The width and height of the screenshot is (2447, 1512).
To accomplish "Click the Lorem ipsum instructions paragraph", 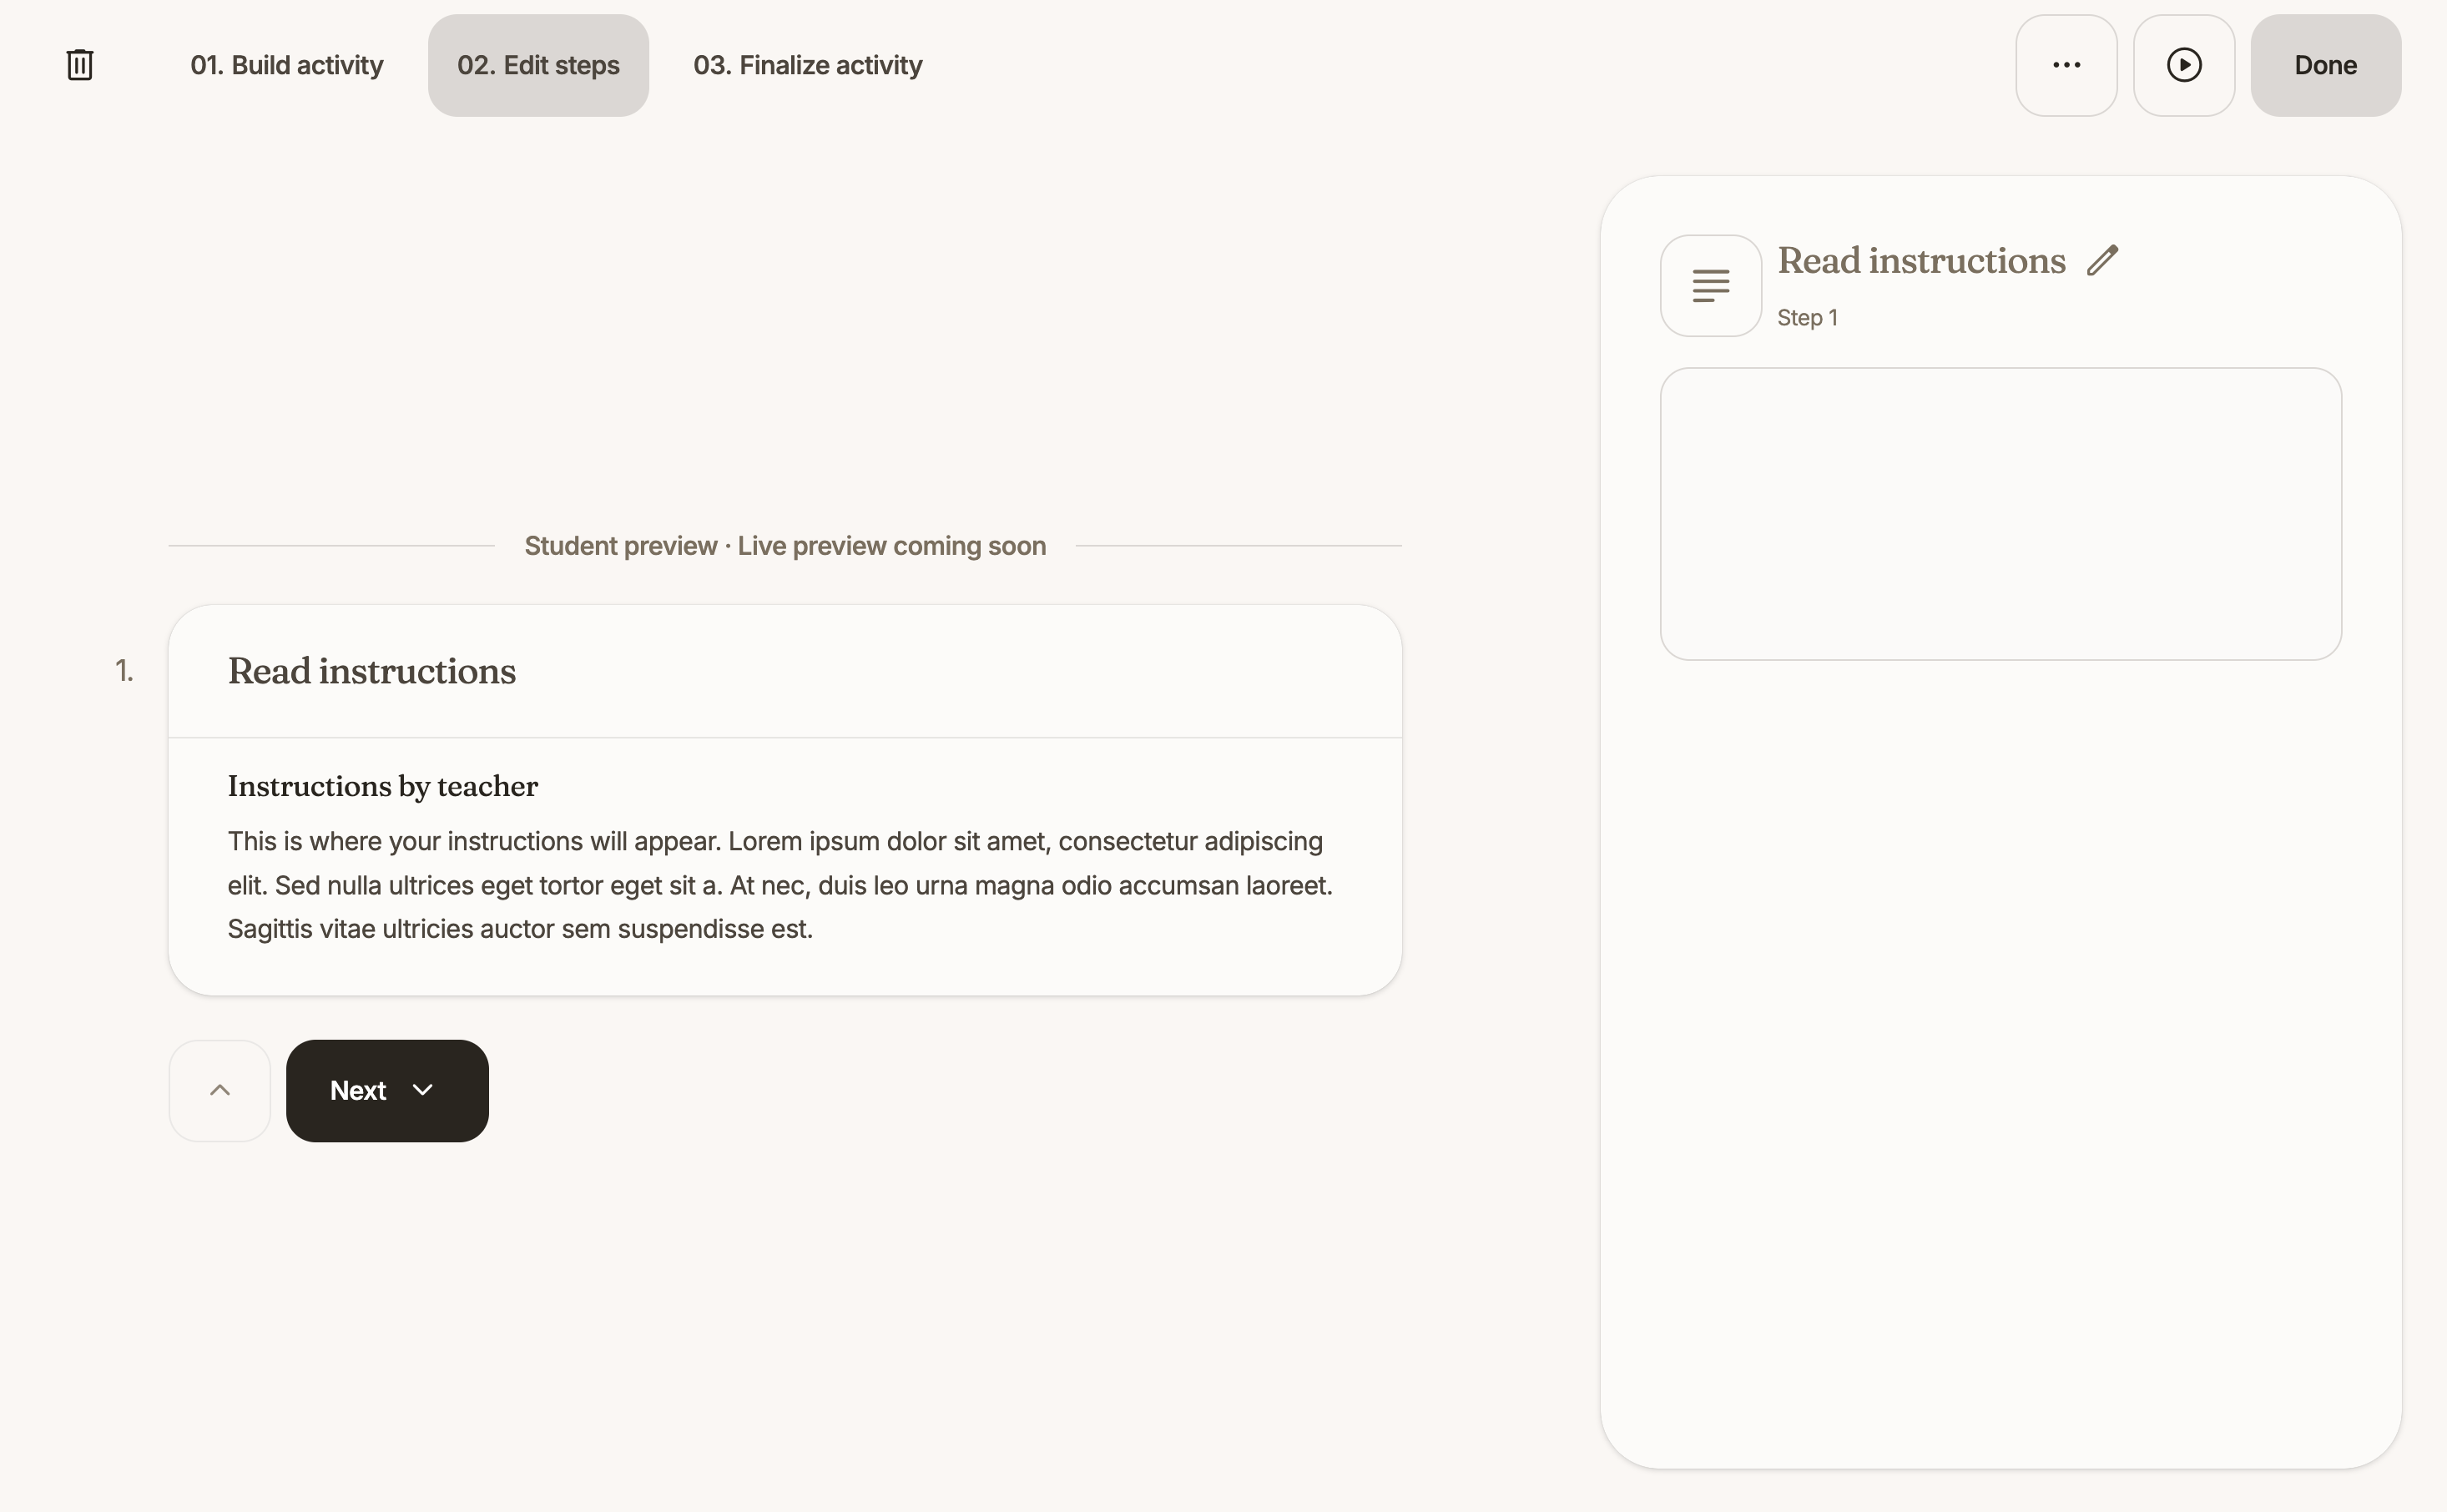I will pos(780,885).
